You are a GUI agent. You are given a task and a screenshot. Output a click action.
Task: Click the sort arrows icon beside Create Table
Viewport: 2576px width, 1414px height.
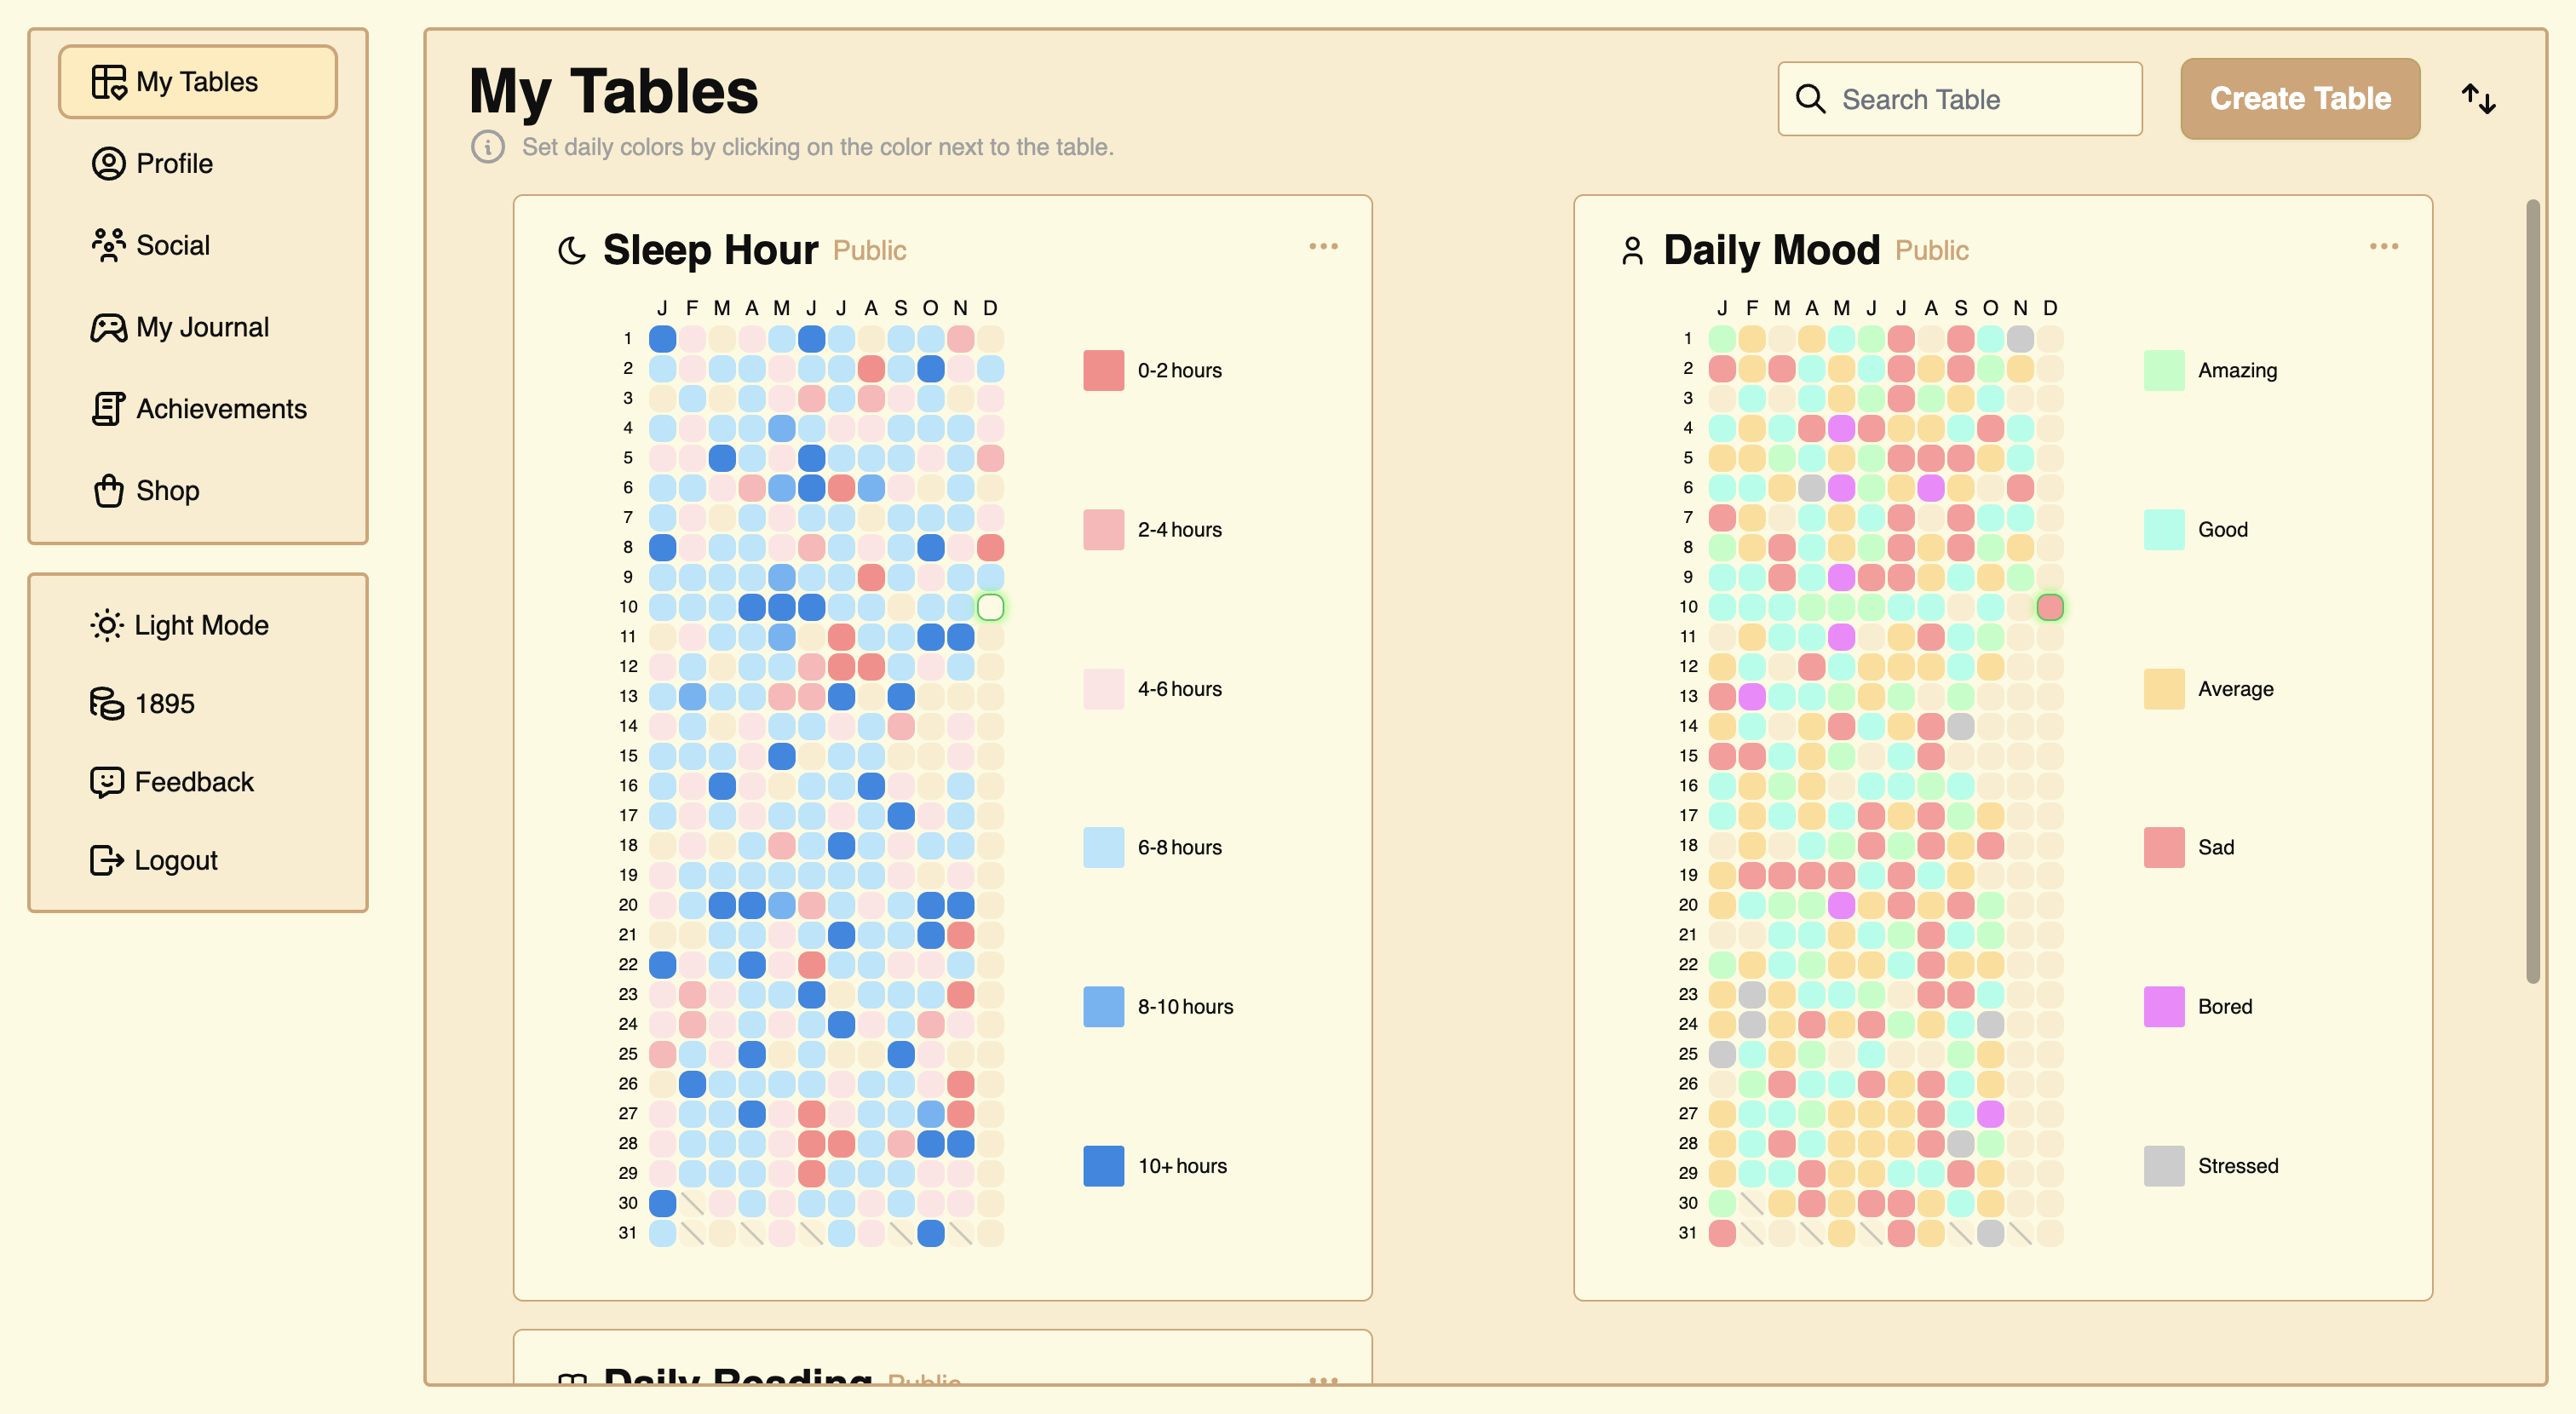(2478, 99)
